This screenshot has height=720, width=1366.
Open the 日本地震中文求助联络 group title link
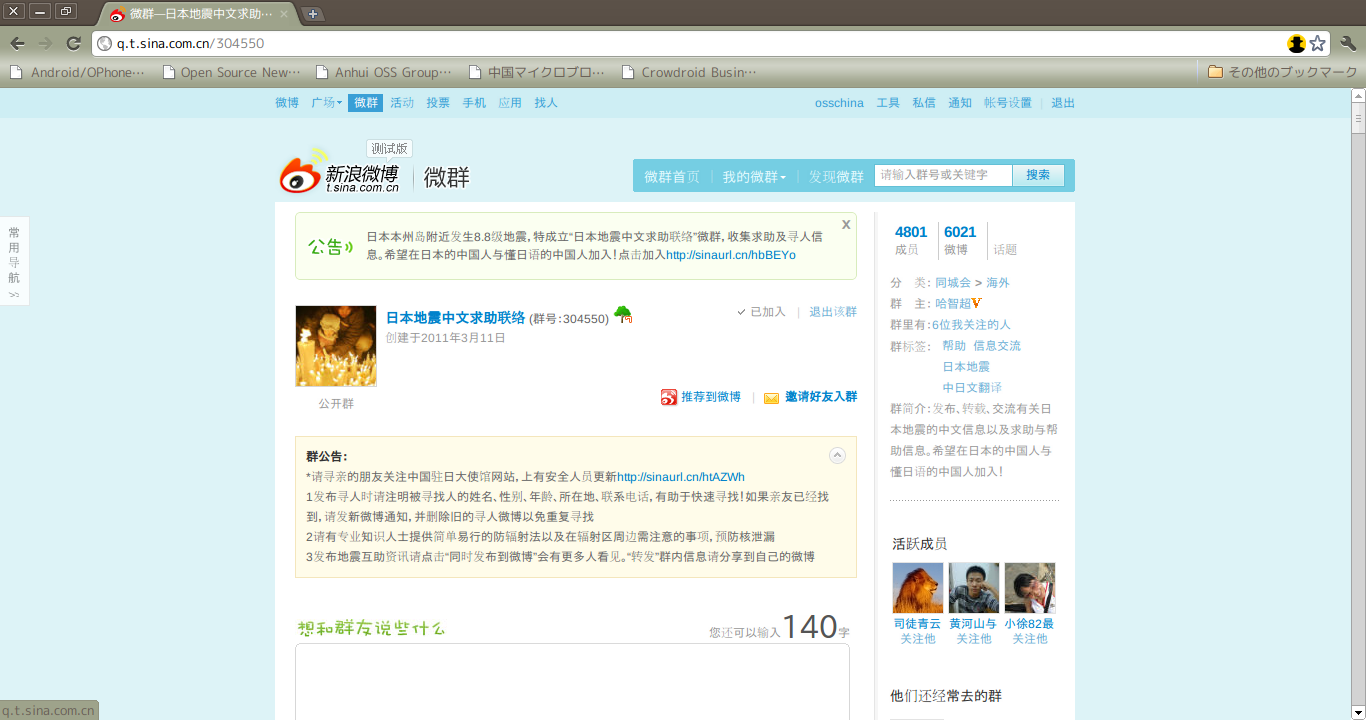[455, 318]
